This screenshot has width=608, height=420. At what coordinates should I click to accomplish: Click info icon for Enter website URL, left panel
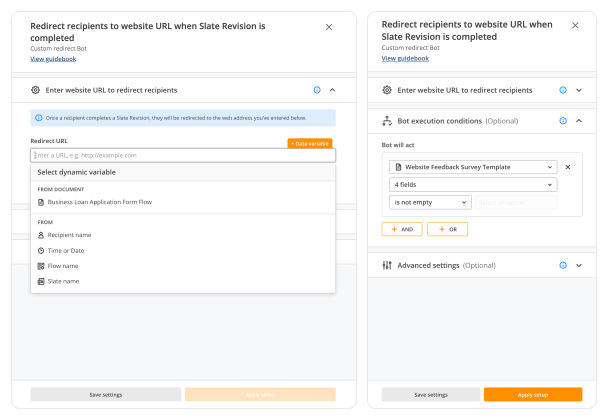[317, 90]
